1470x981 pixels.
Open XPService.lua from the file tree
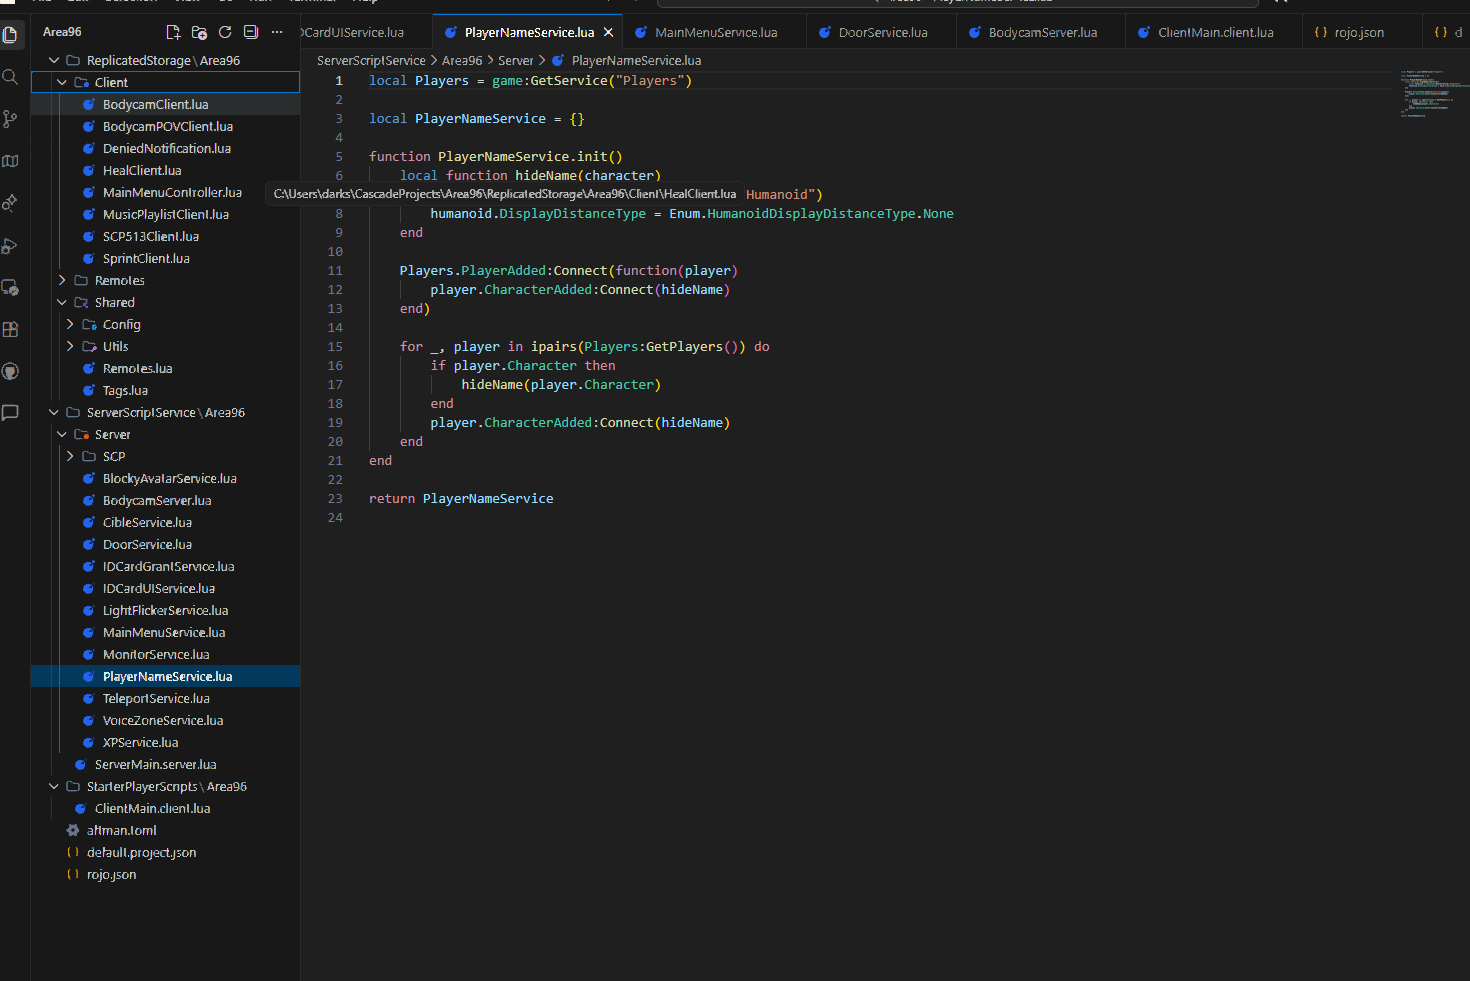click(x=140, y=742)
